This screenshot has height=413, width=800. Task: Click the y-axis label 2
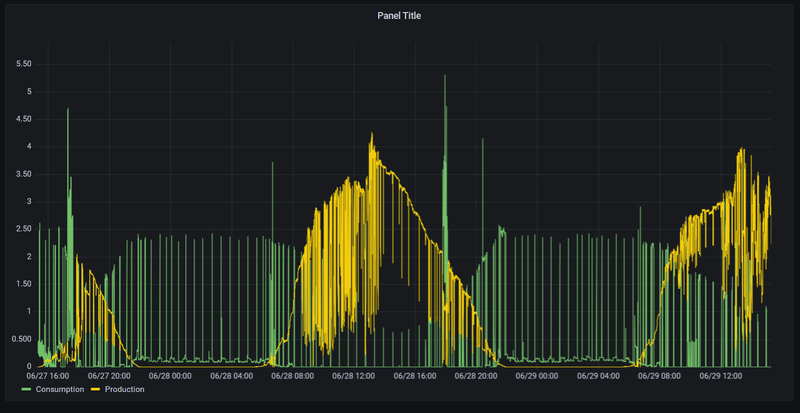click(30, 257)
